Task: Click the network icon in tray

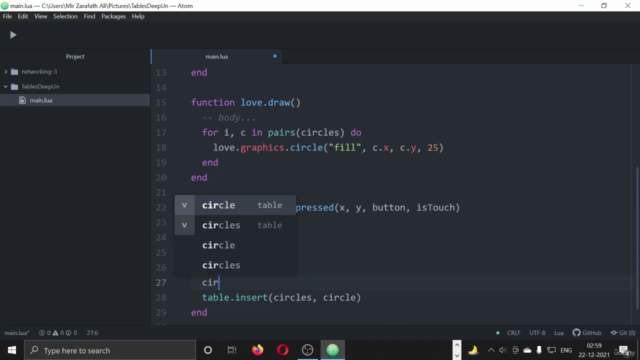Action: pos(551,350)
